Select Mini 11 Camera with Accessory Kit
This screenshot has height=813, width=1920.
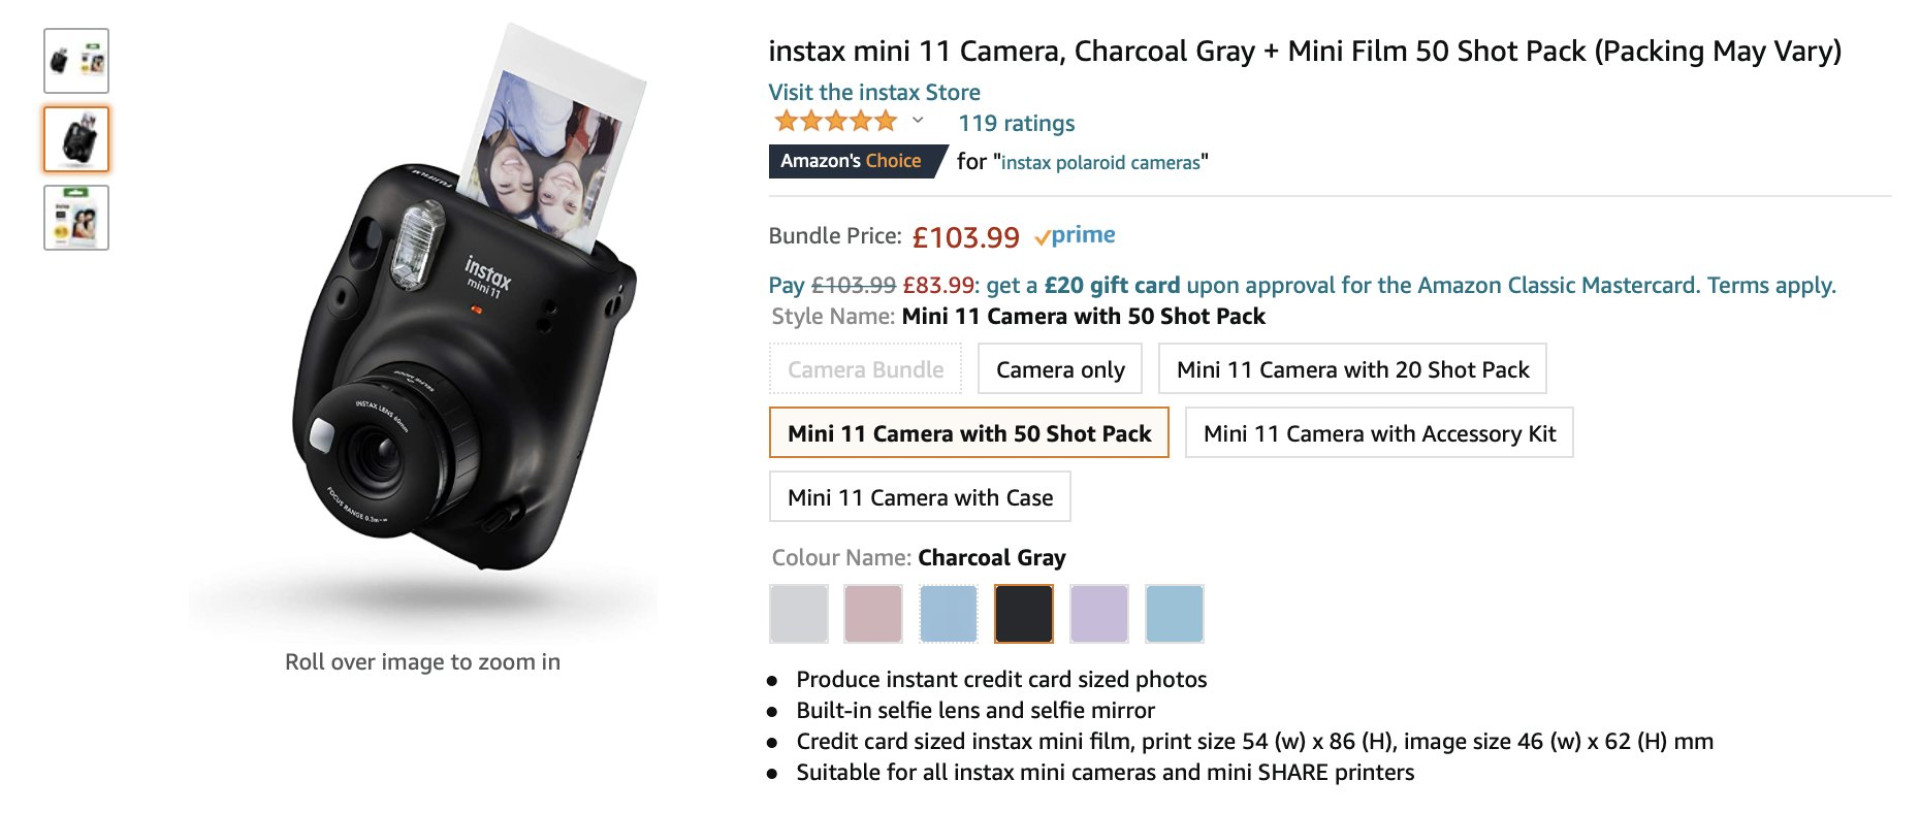(x=1379, y=434)
